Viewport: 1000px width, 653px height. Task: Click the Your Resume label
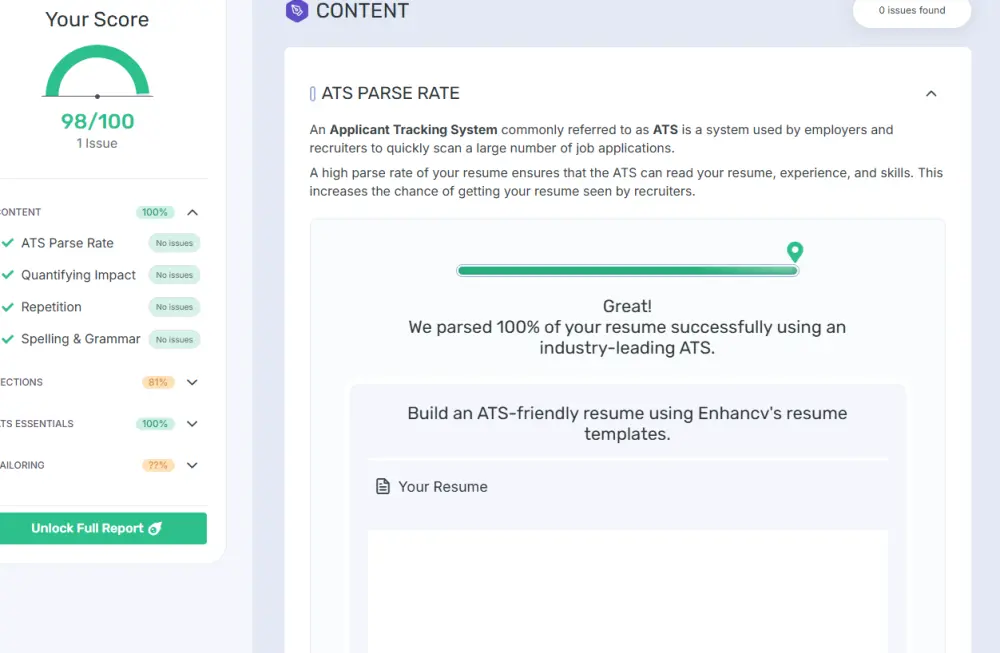point(443,487)
